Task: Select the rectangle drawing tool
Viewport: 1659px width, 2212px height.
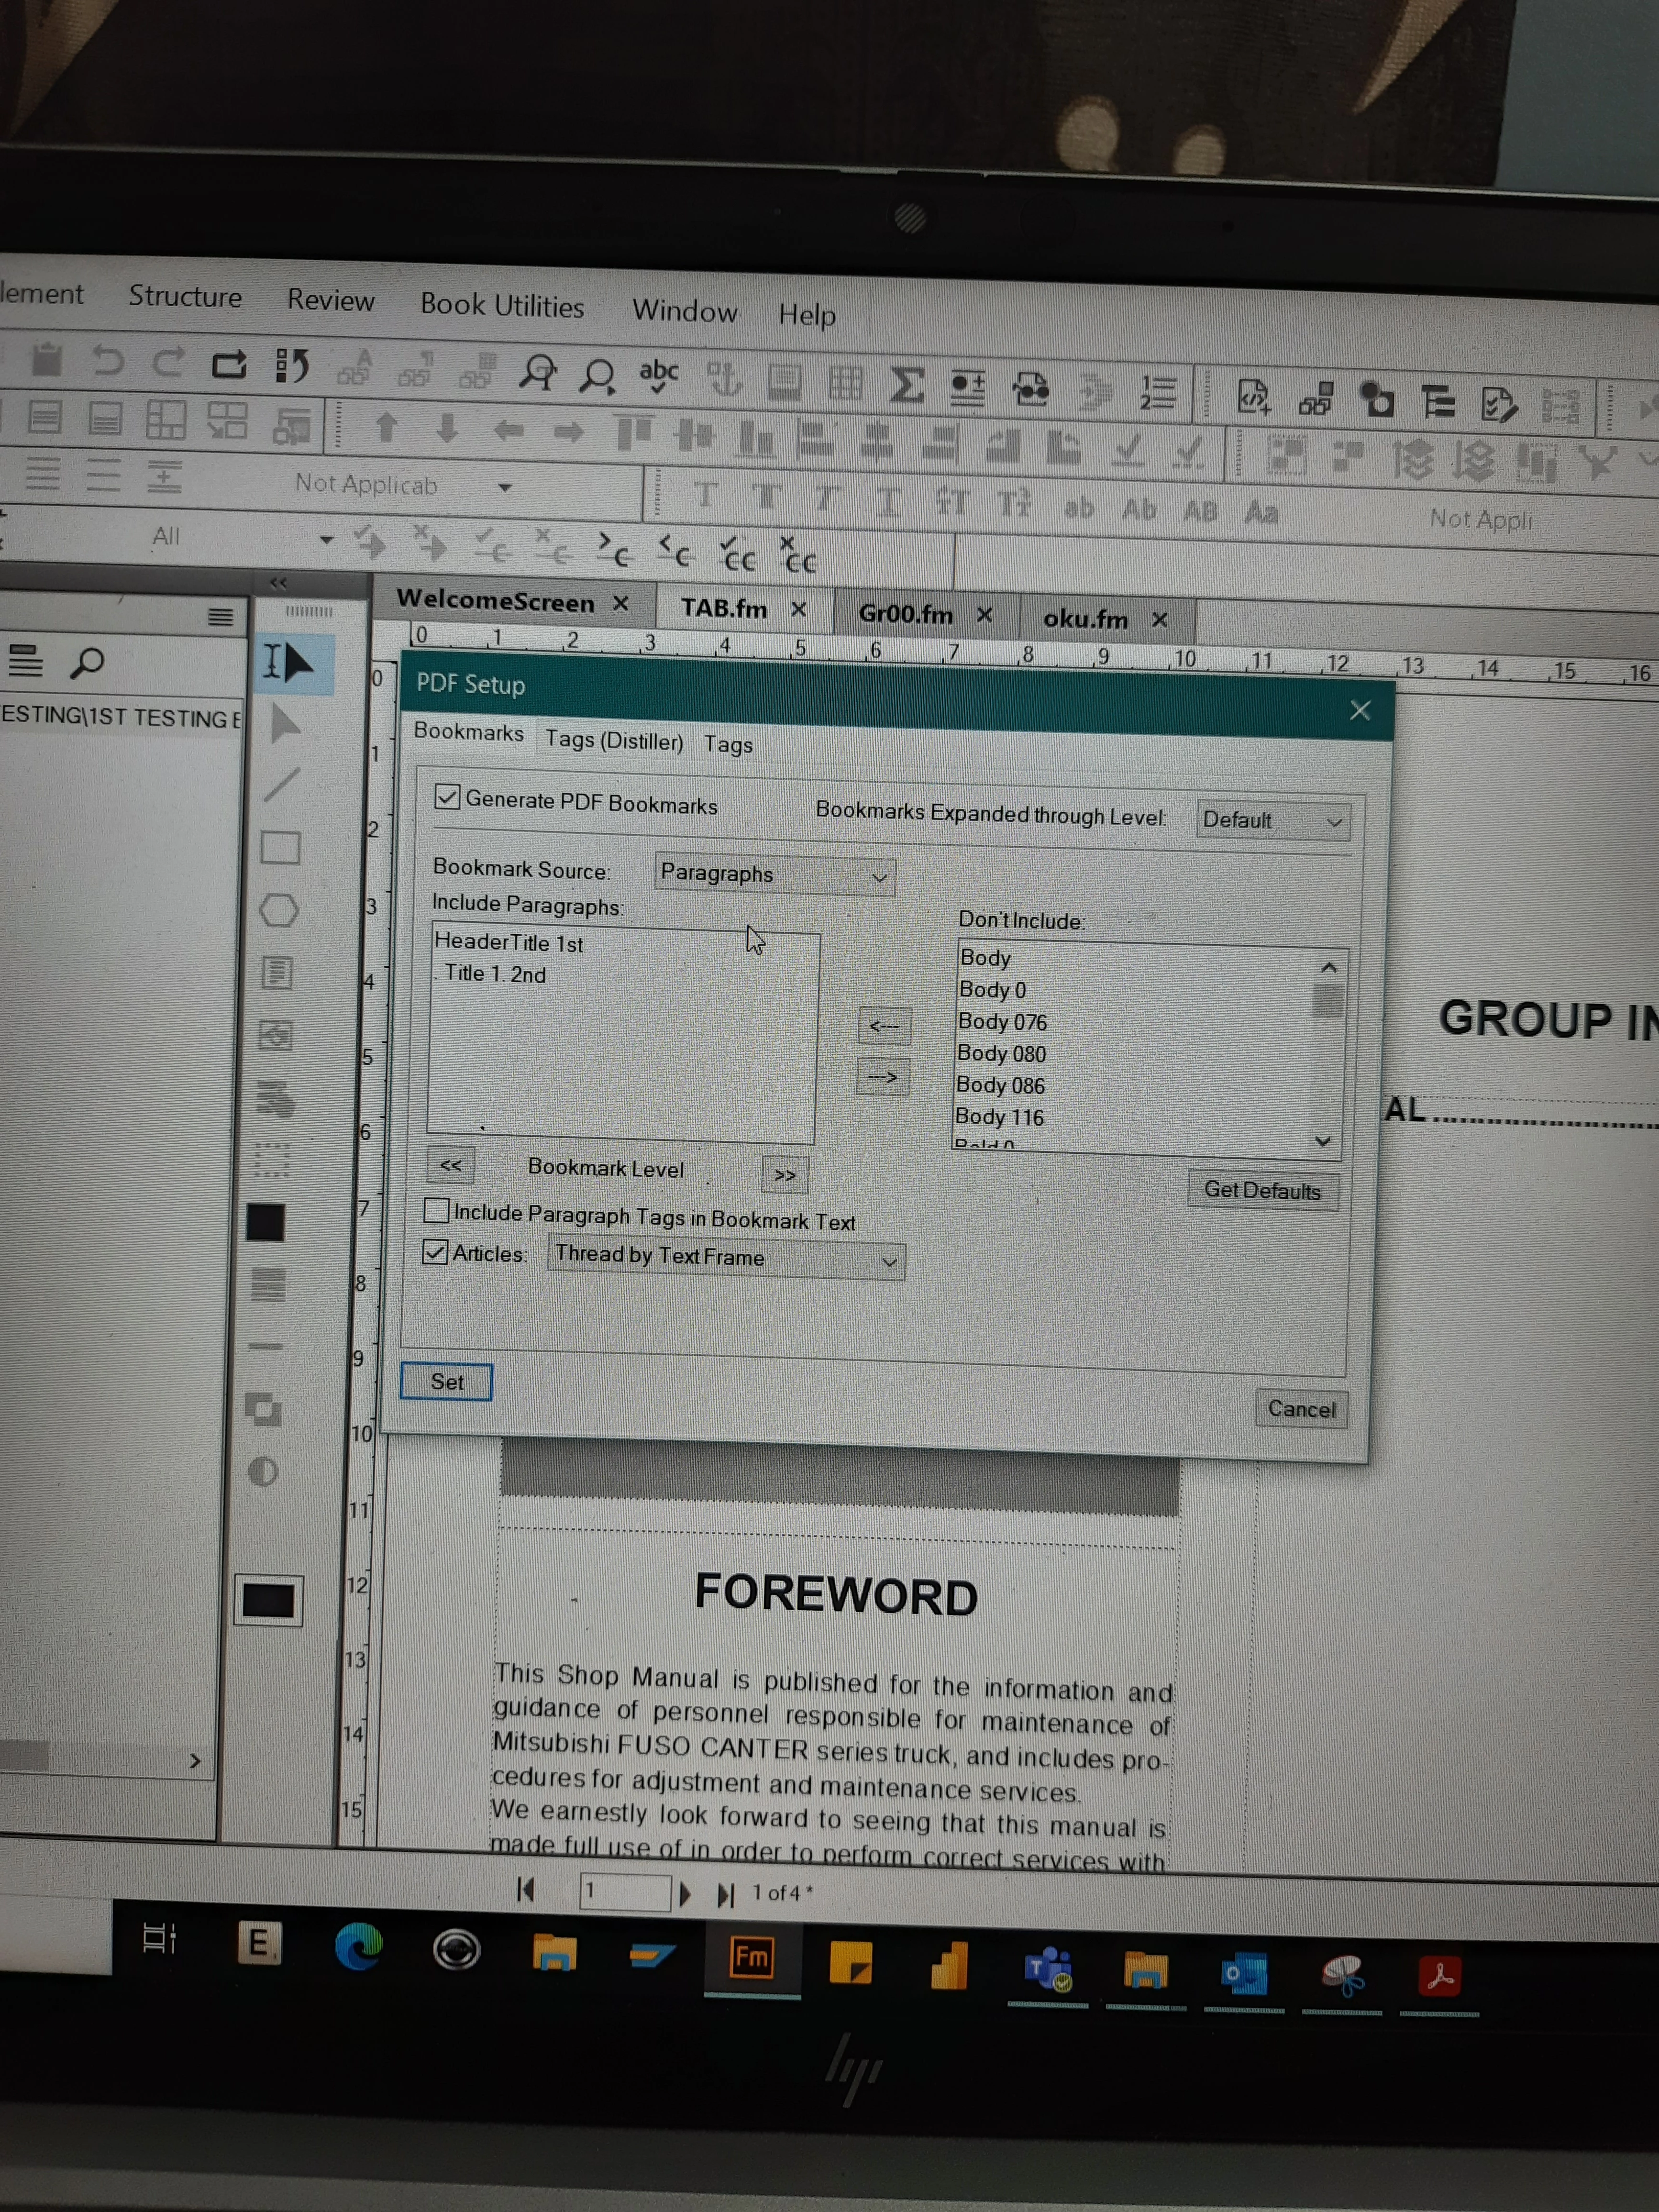Action: [280, 847]
